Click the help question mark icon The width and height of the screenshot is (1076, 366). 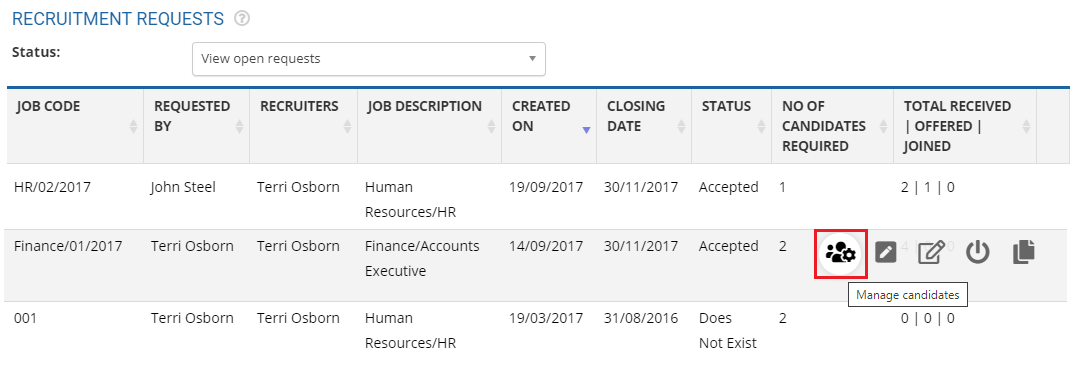click(242, 19)
